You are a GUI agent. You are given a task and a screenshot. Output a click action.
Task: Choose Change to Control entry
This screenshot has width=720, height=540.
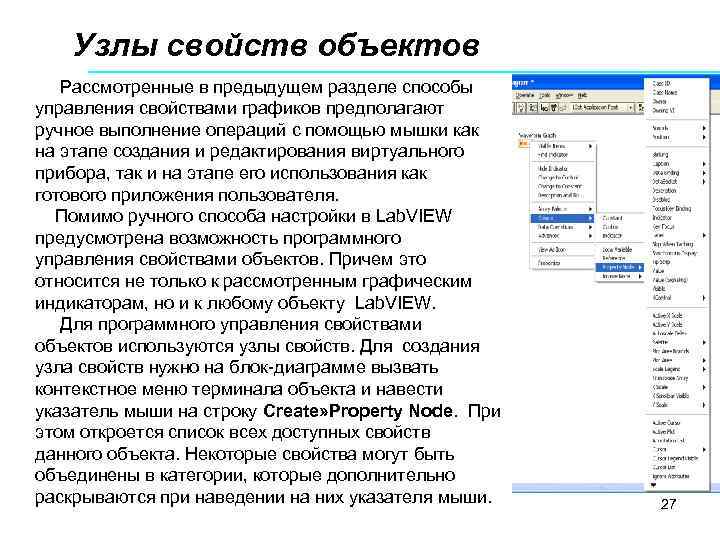(x=558, y=178)
